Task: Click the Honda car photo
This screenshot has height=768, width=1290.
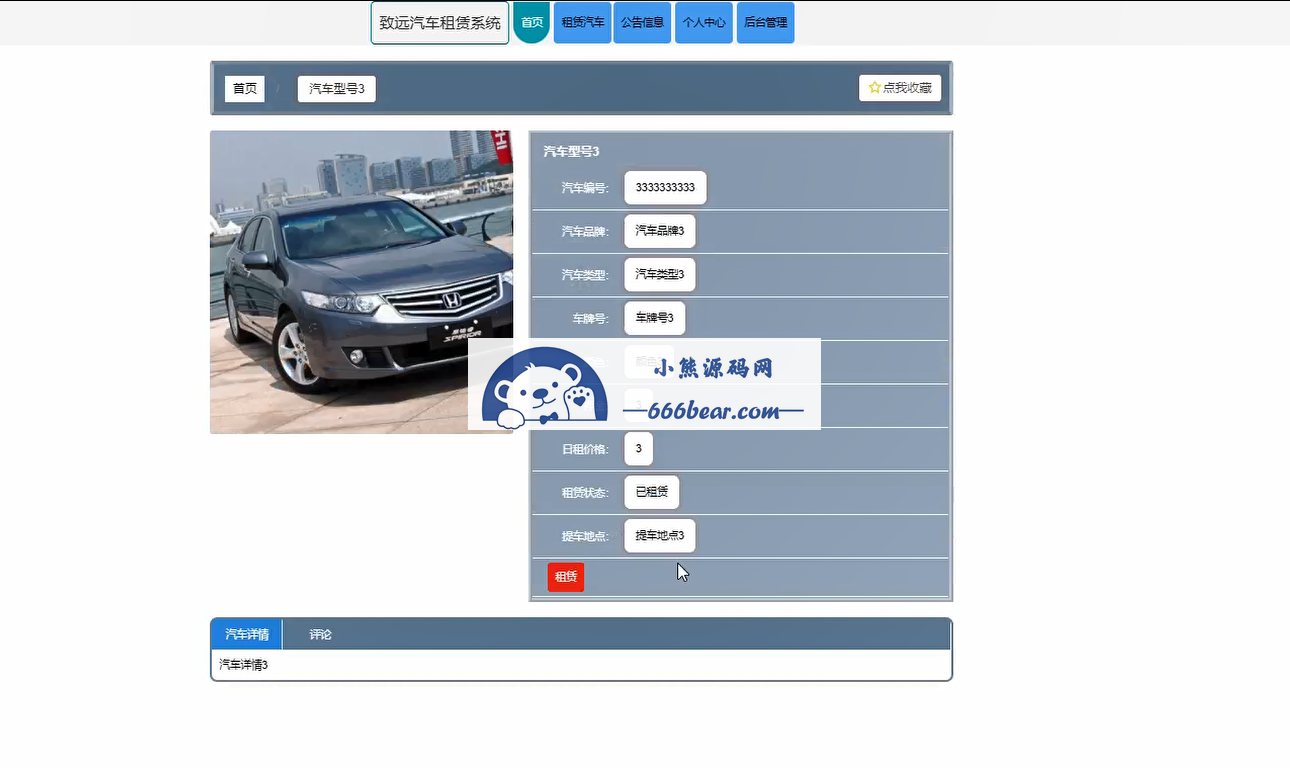Action: coord(361,282)
